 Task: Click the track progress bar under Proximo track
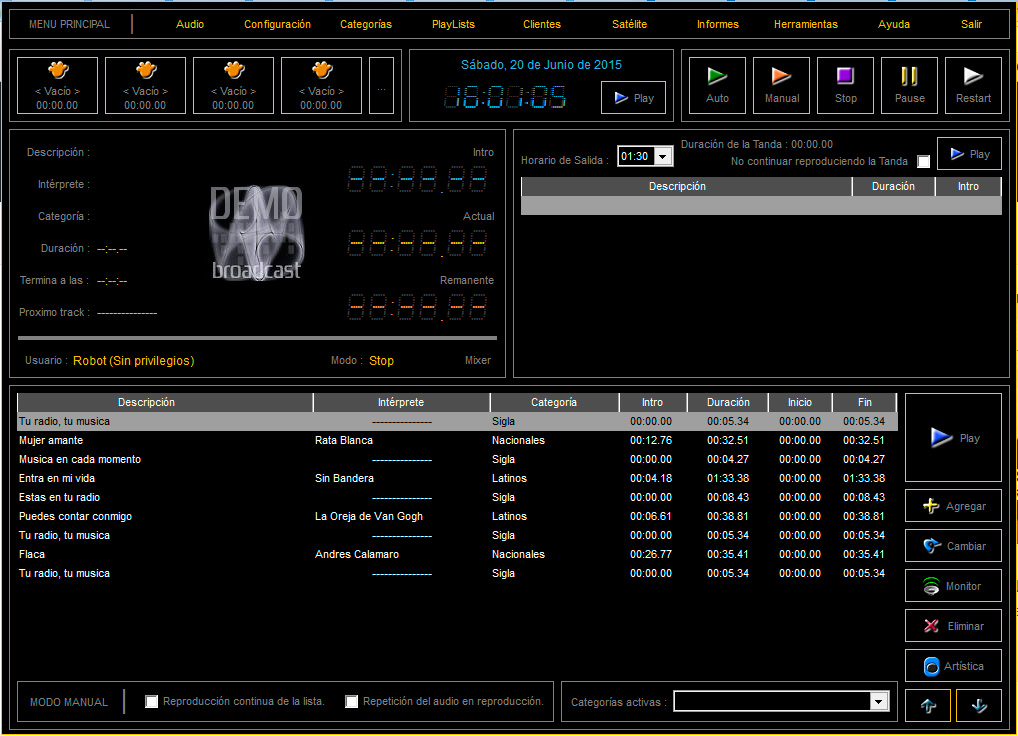coord(257,337)
